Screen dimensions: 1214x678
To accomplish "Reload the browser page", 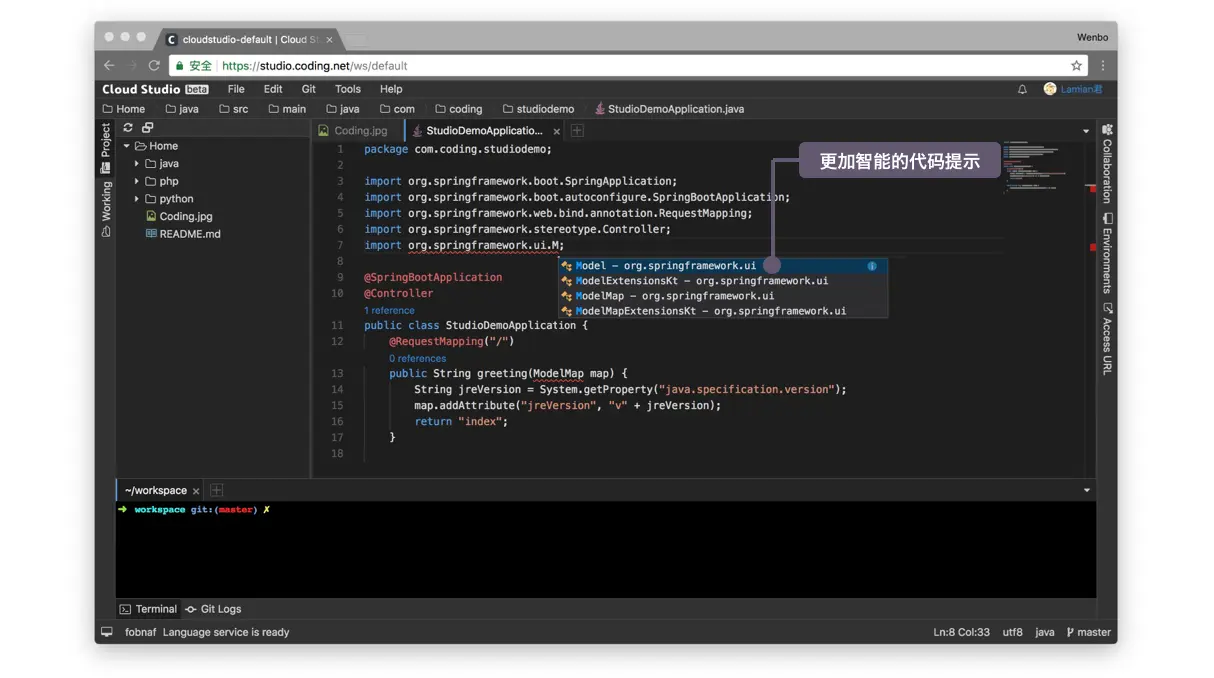I will [x=154, y=65].
